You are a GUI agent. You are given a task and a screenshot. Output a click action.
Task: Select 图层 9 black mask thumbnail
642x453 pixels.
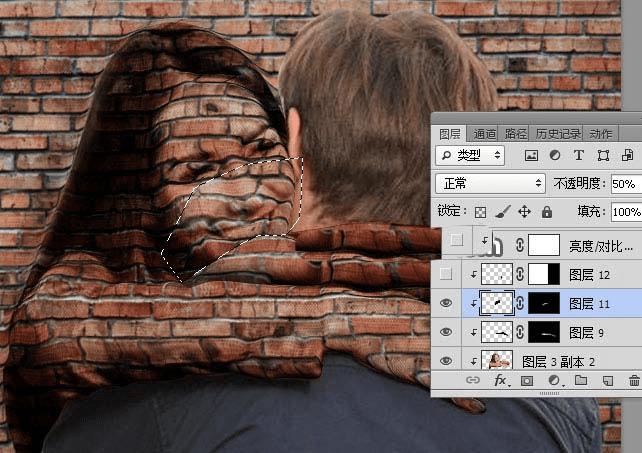[544, 332]
